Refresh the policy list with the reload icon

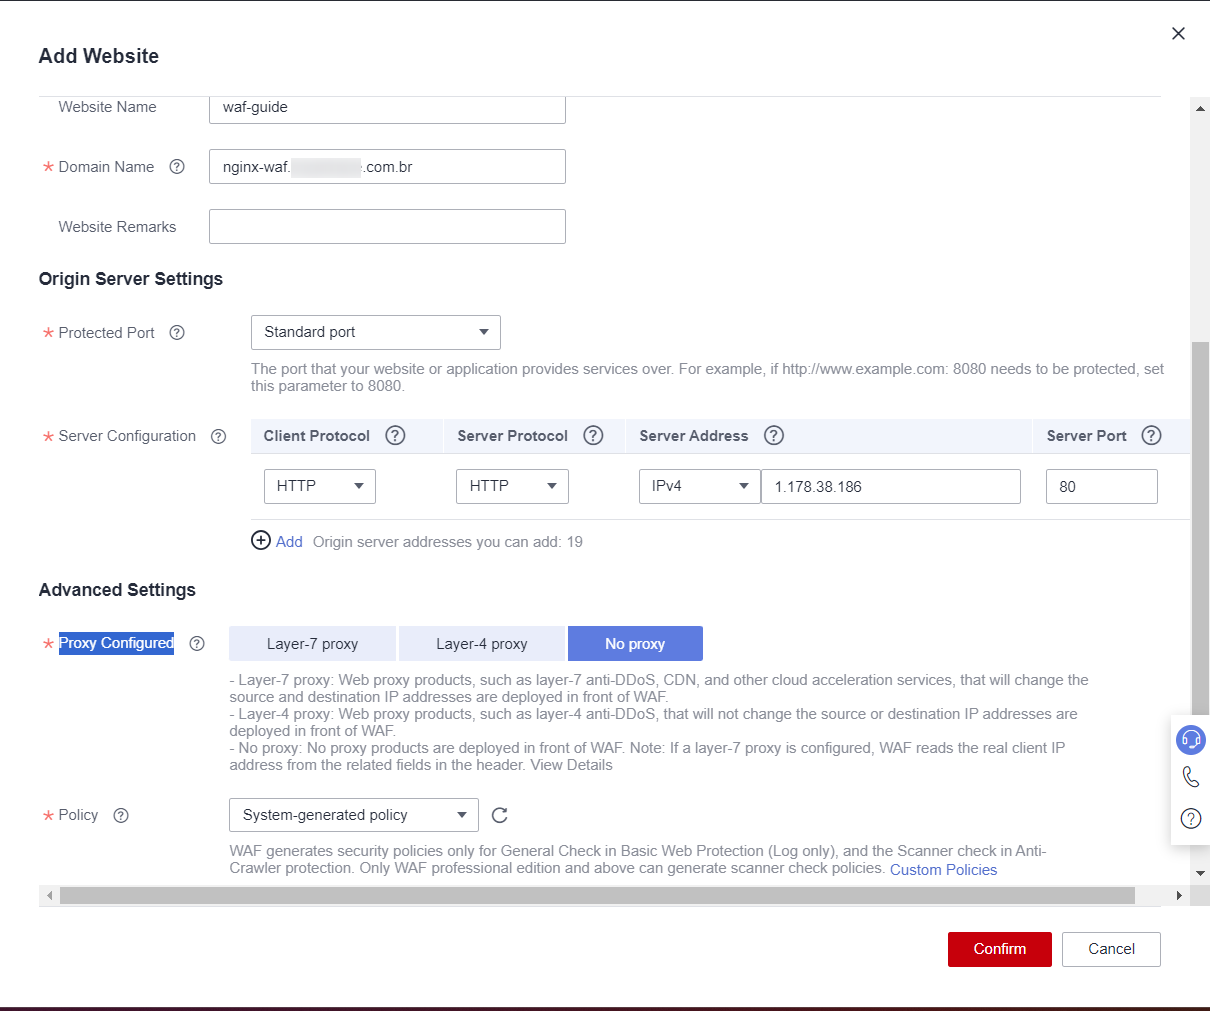tap(500, 815)
